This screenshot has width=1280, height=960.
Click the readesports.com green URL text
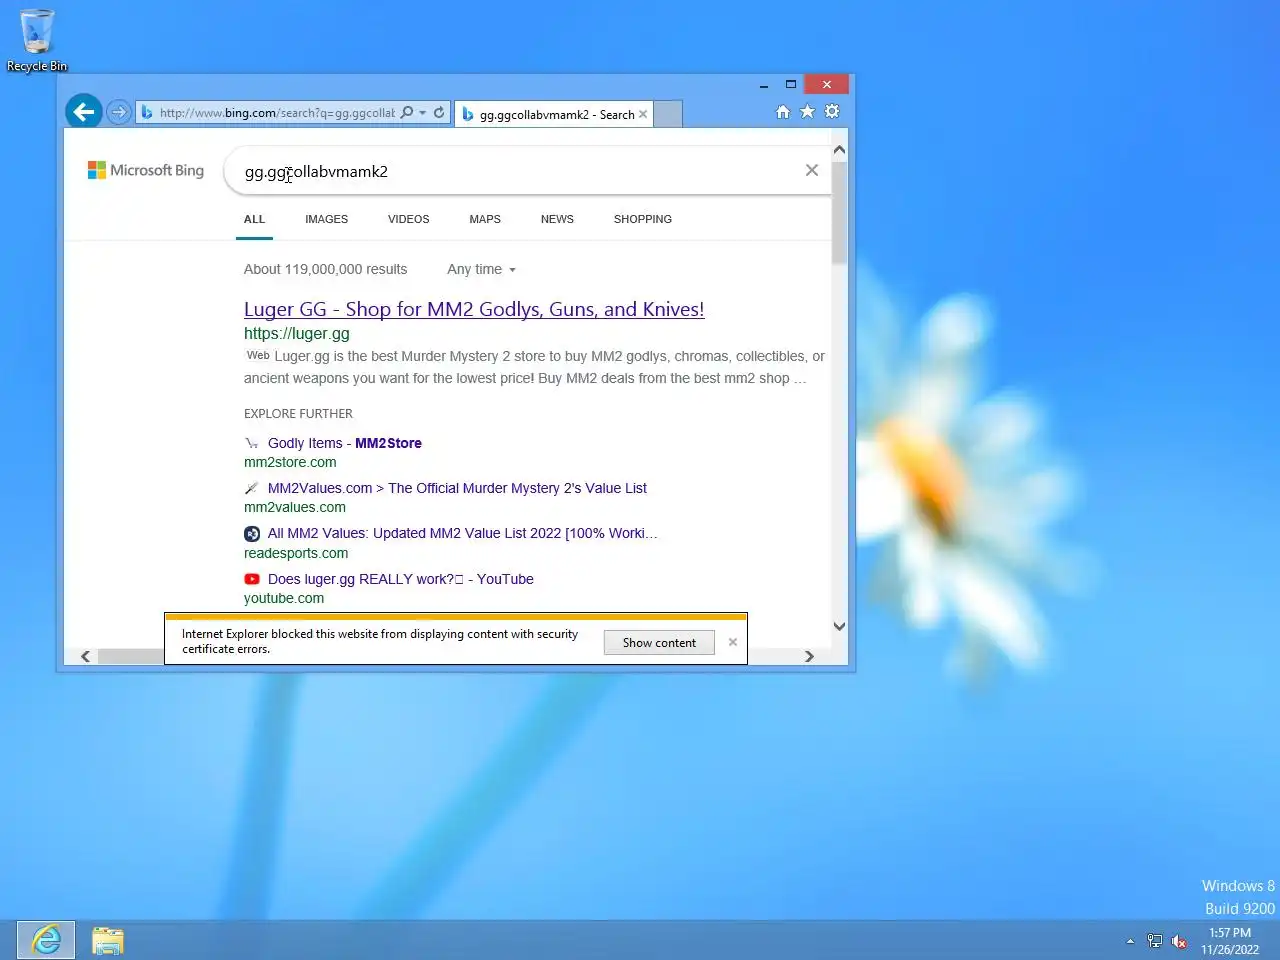pos(296,553)
